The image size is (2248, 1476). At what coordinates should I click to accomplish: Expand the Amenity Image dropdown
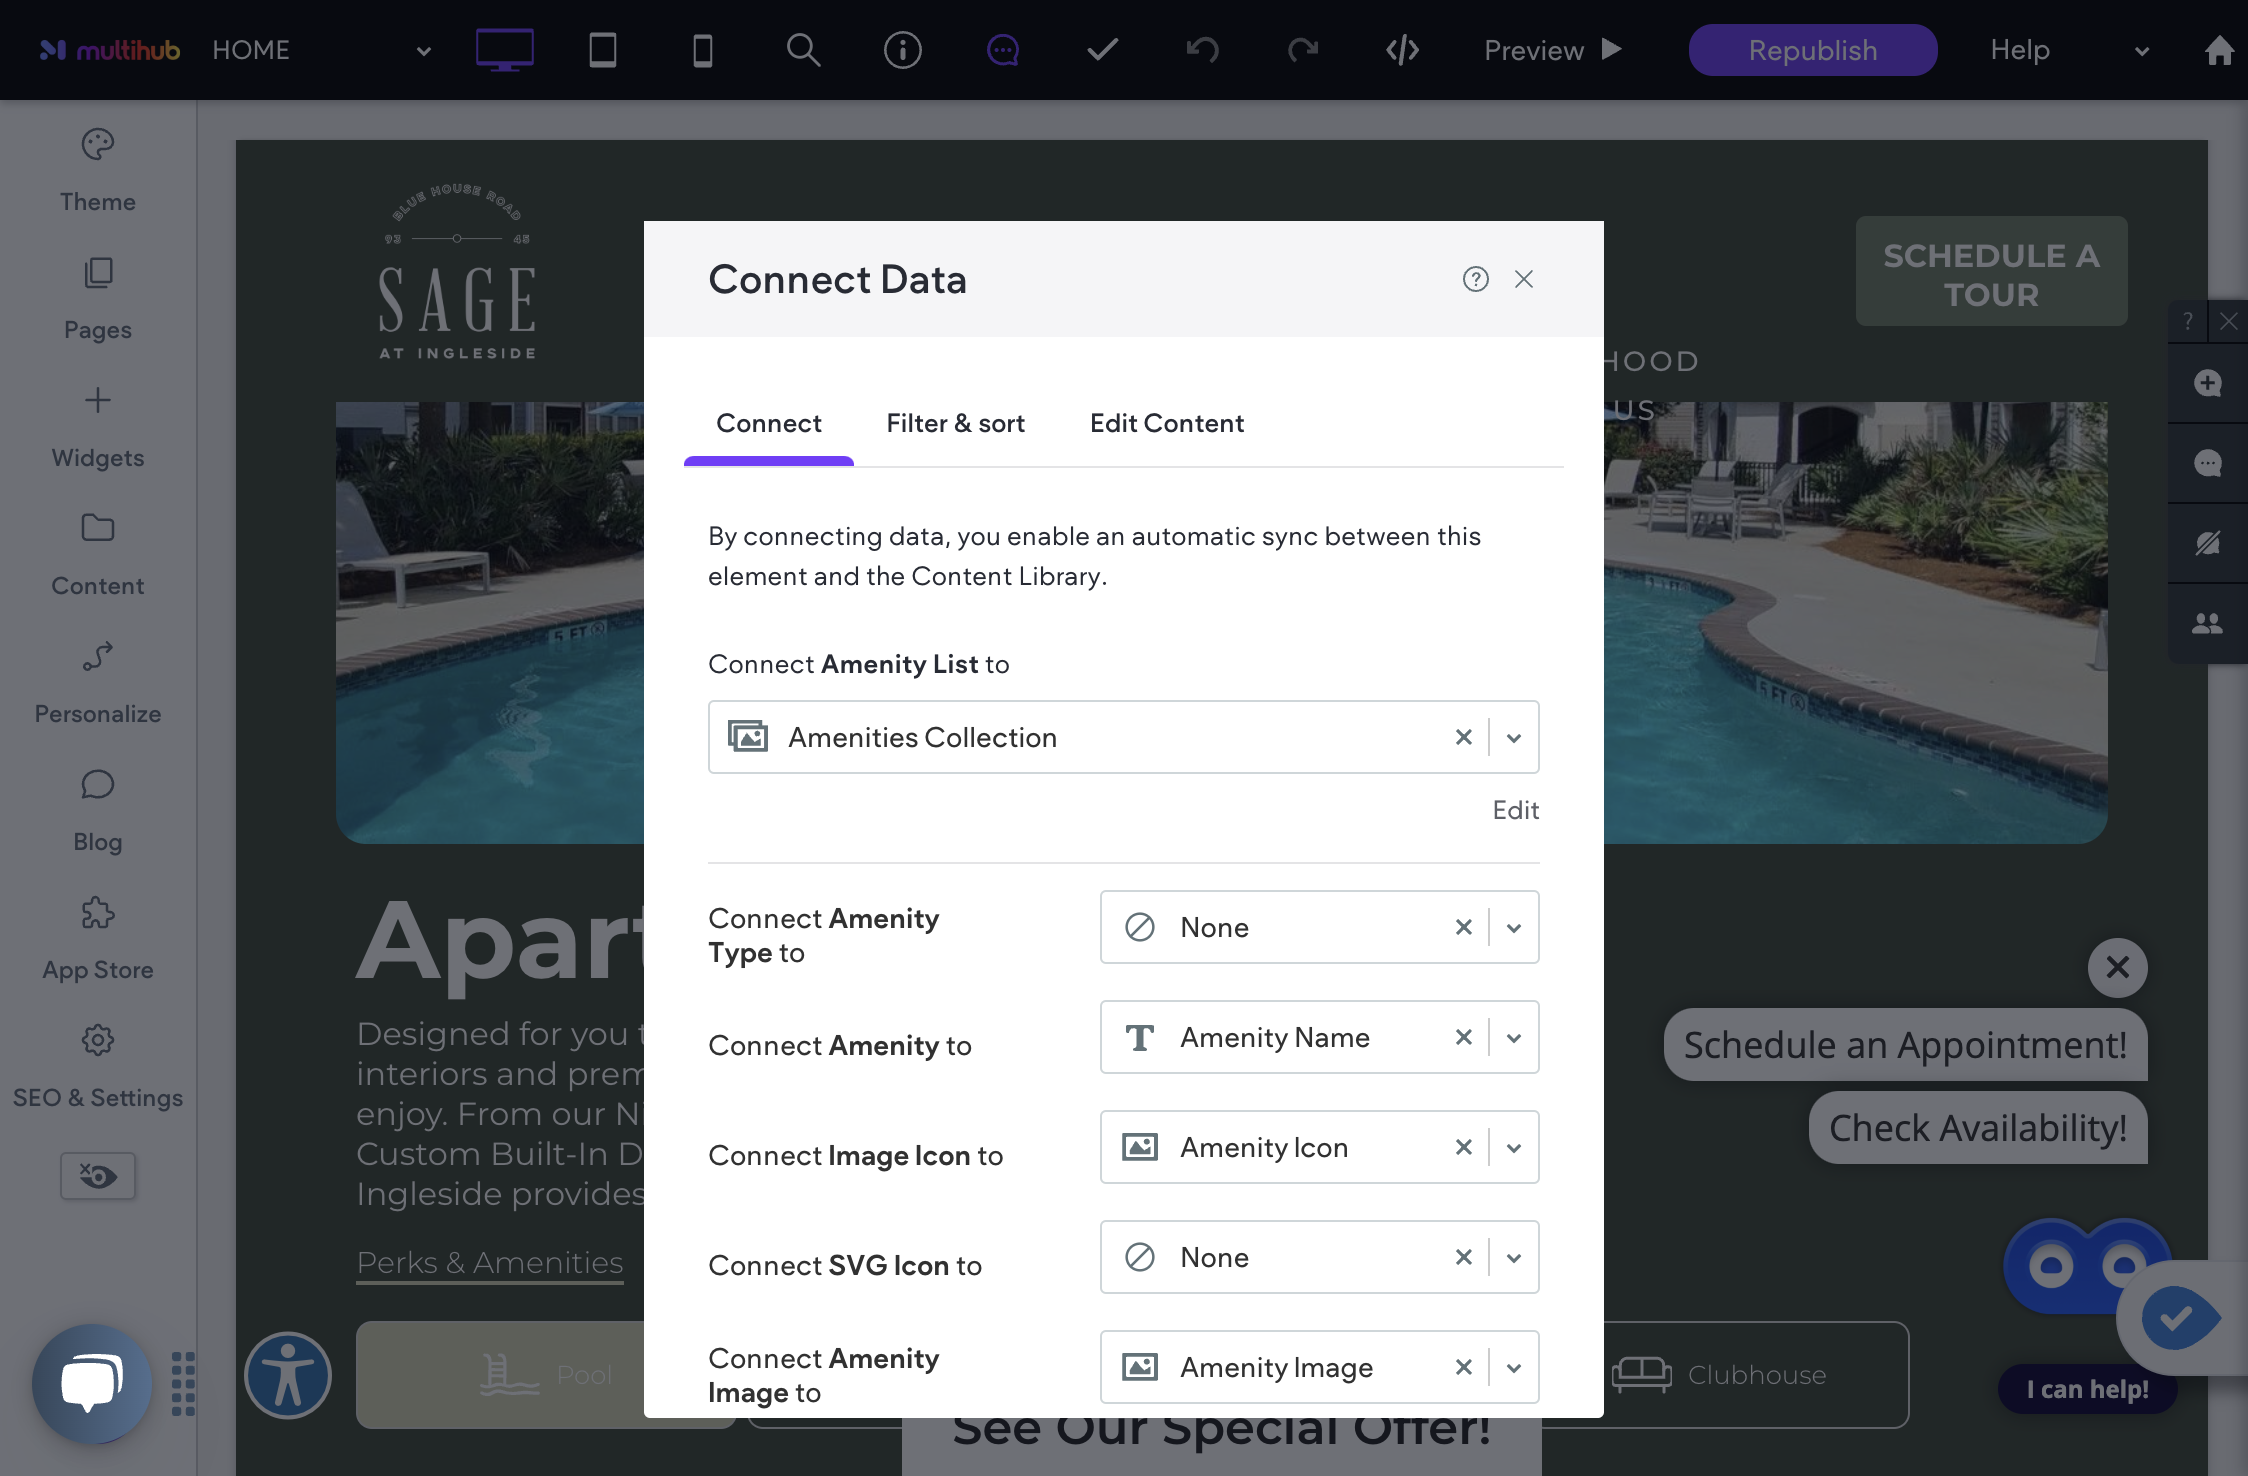(1514, 1368)
